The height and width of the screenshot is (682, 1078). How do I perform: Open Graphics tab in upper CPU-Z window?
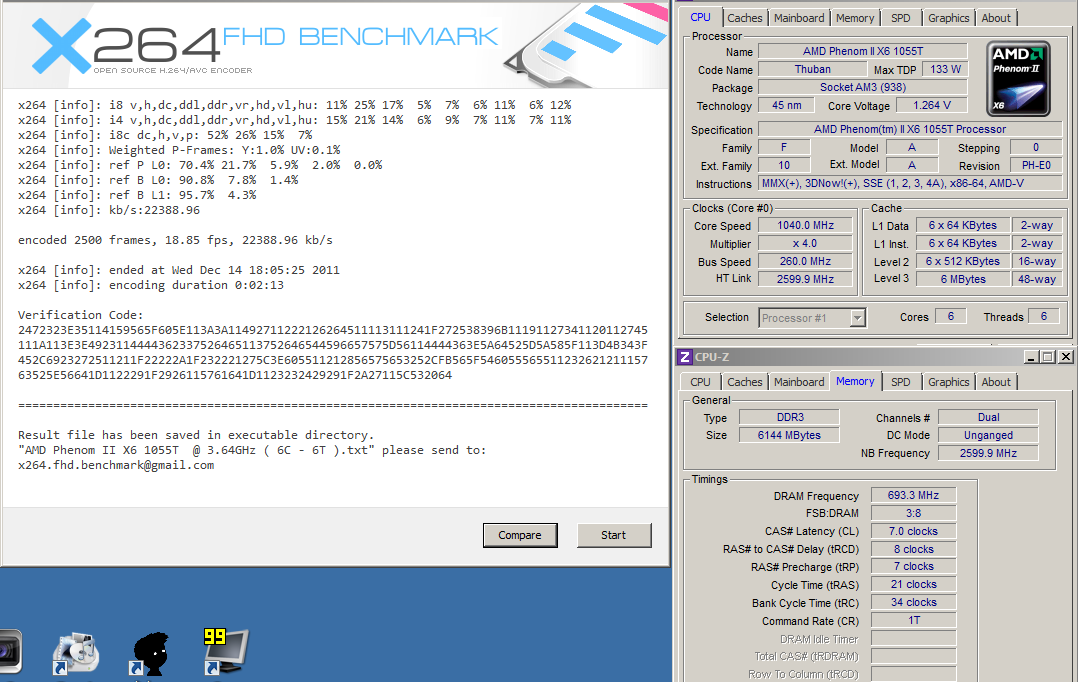[948, 18]
